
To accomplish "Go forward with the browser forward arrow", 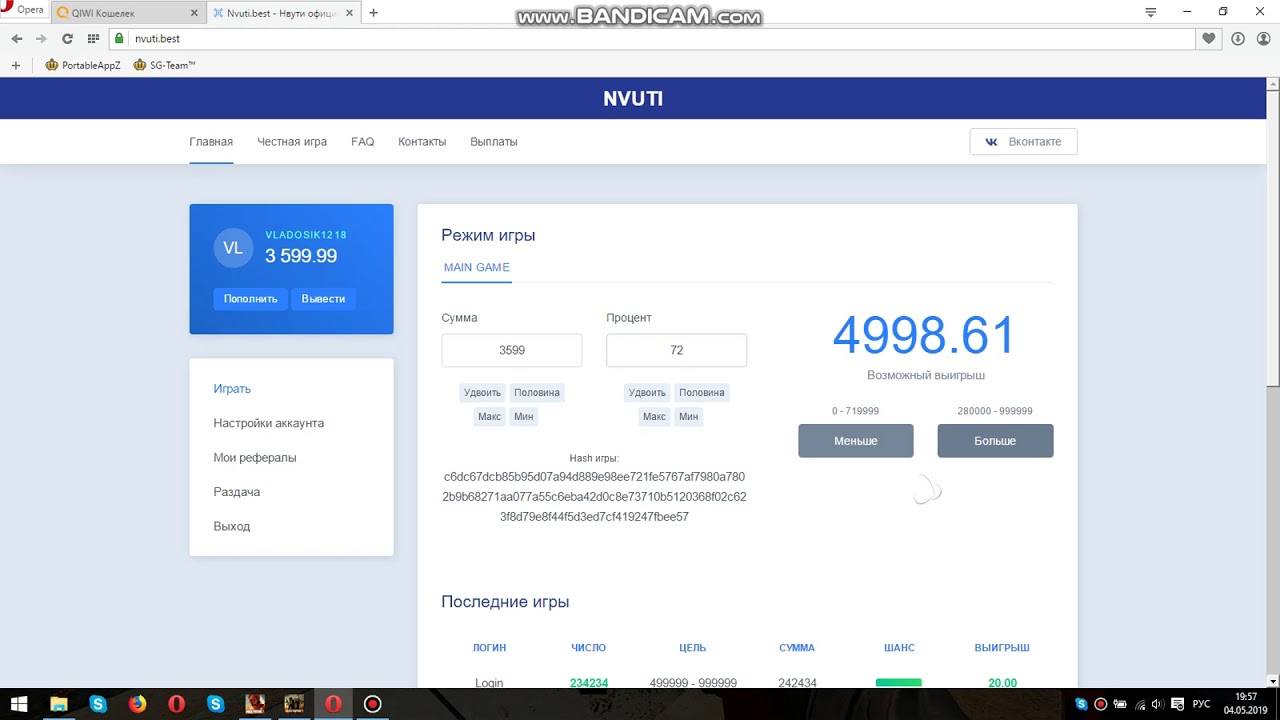I will click(41, 38).
